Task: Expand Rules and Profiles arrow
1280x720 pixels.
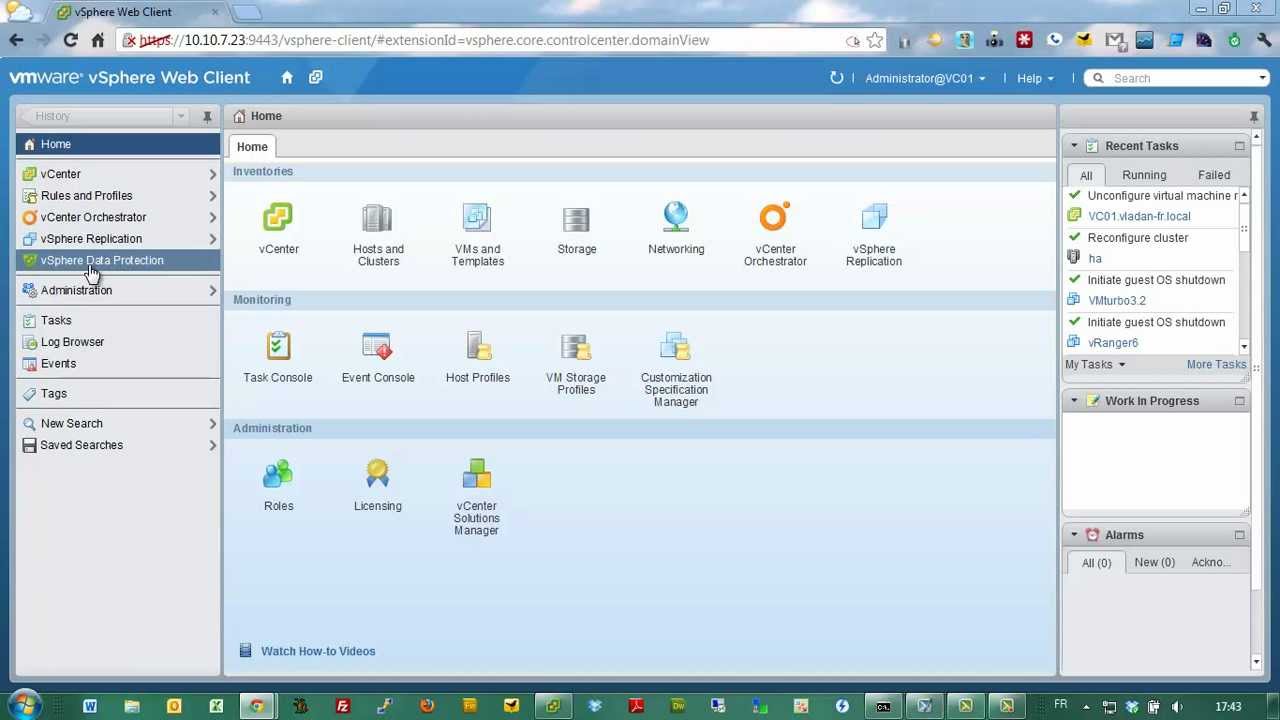Action: point(212,196)
